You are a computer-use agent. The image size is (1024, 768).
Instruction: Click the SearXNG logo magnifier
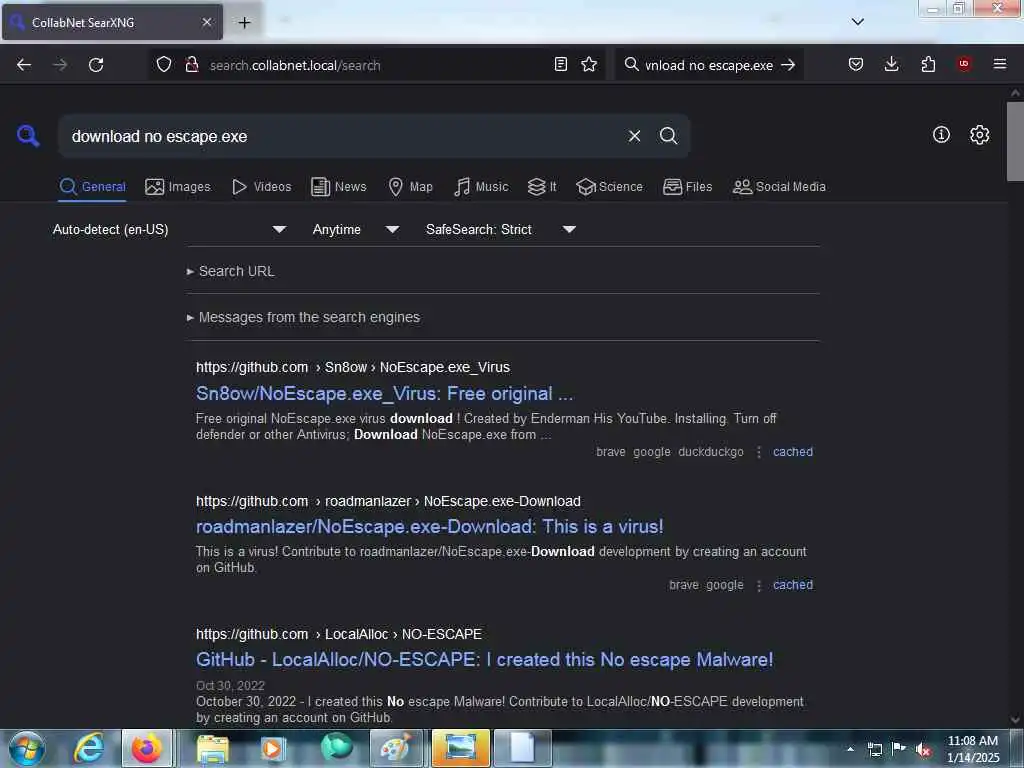pos(28,136)
